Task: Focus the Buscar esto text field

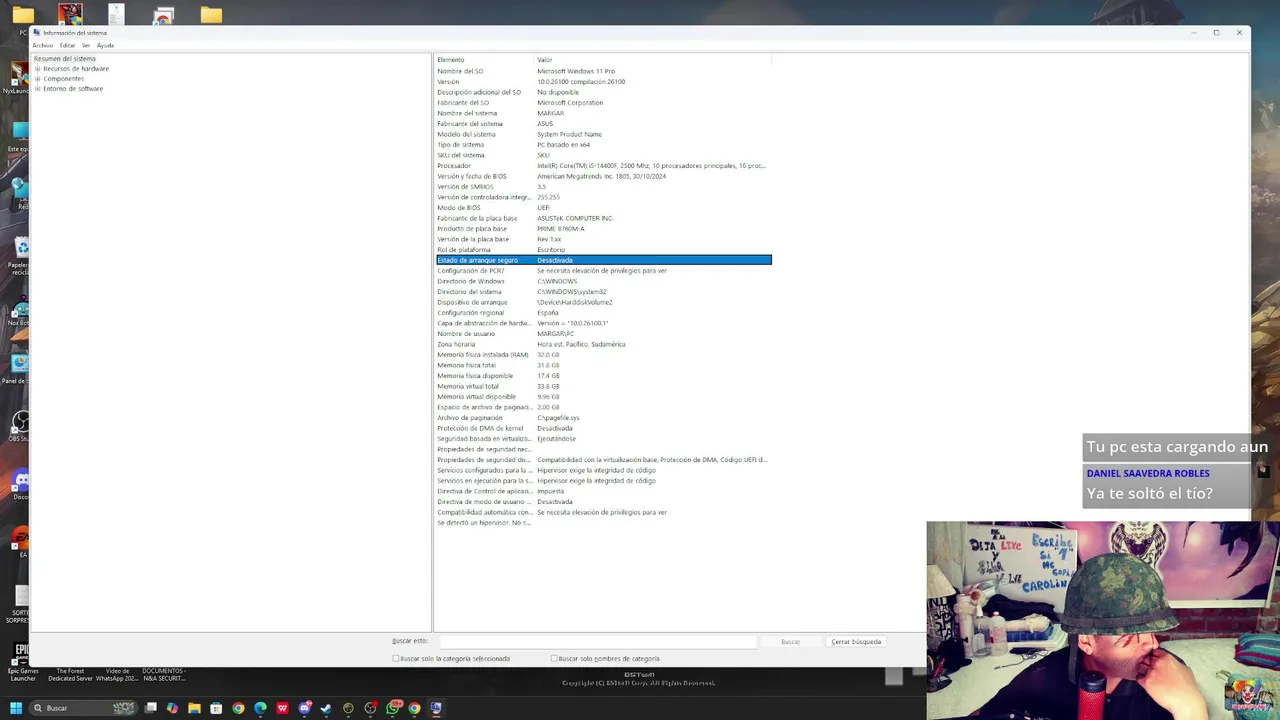Action: 597,641
